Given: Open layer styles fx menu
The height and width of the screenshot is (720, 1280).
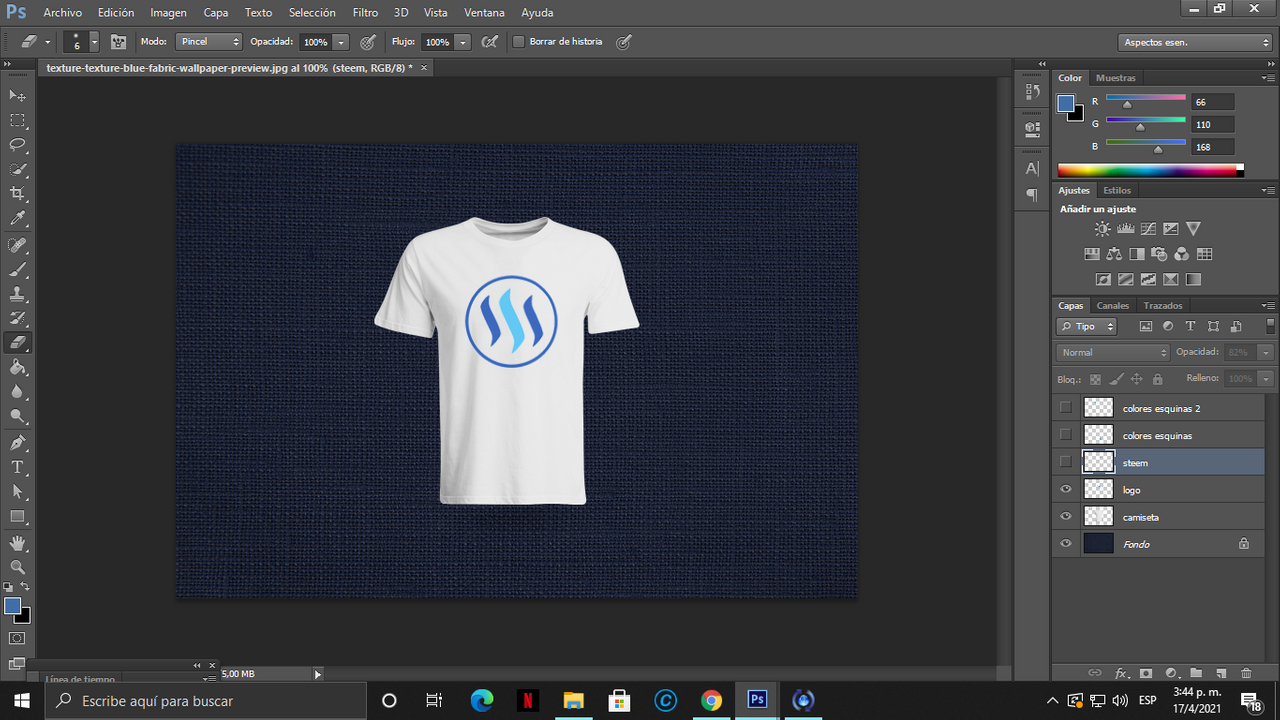Looking at the screenshot, I should [1121, 673].
